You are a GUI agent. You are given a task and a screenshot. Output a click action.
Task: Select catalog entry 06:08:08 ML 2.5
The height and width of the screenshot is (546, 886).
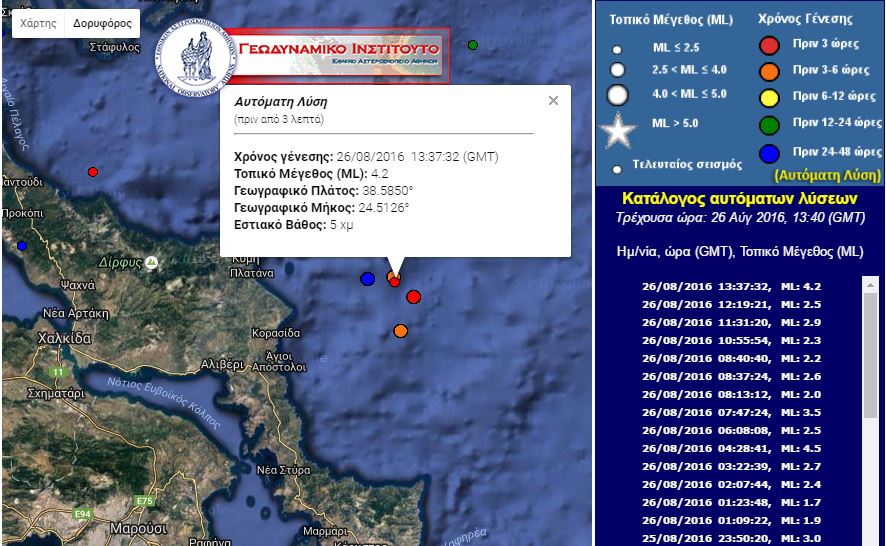click(731, 431)
